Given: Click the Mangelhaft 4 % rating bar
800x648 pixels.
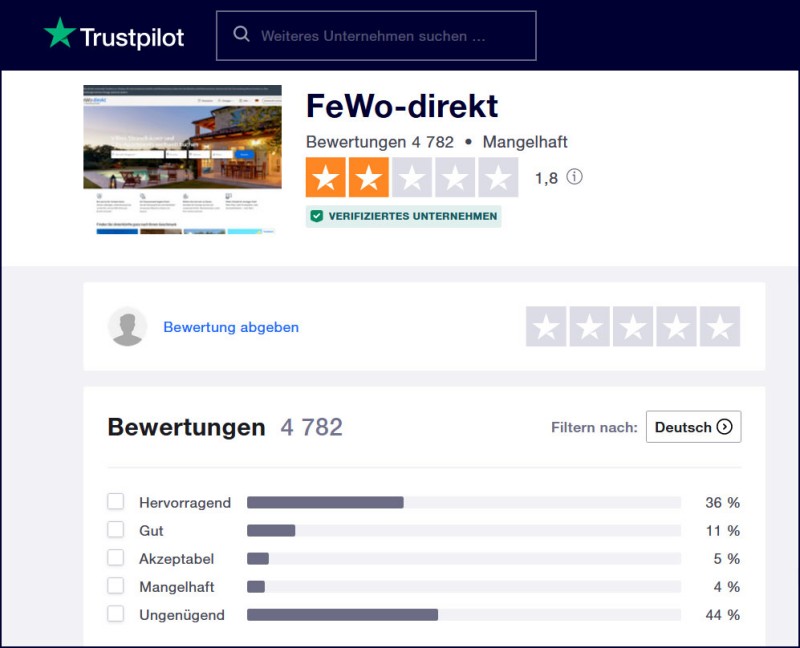Looking at the screenshot, I should pos(464,587).
